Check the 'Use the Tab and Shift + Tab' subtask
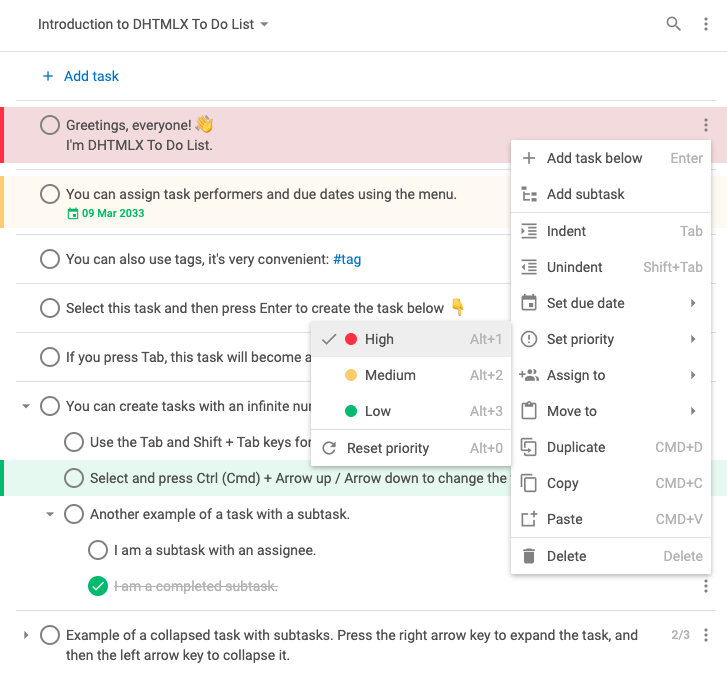 (74, 442)
